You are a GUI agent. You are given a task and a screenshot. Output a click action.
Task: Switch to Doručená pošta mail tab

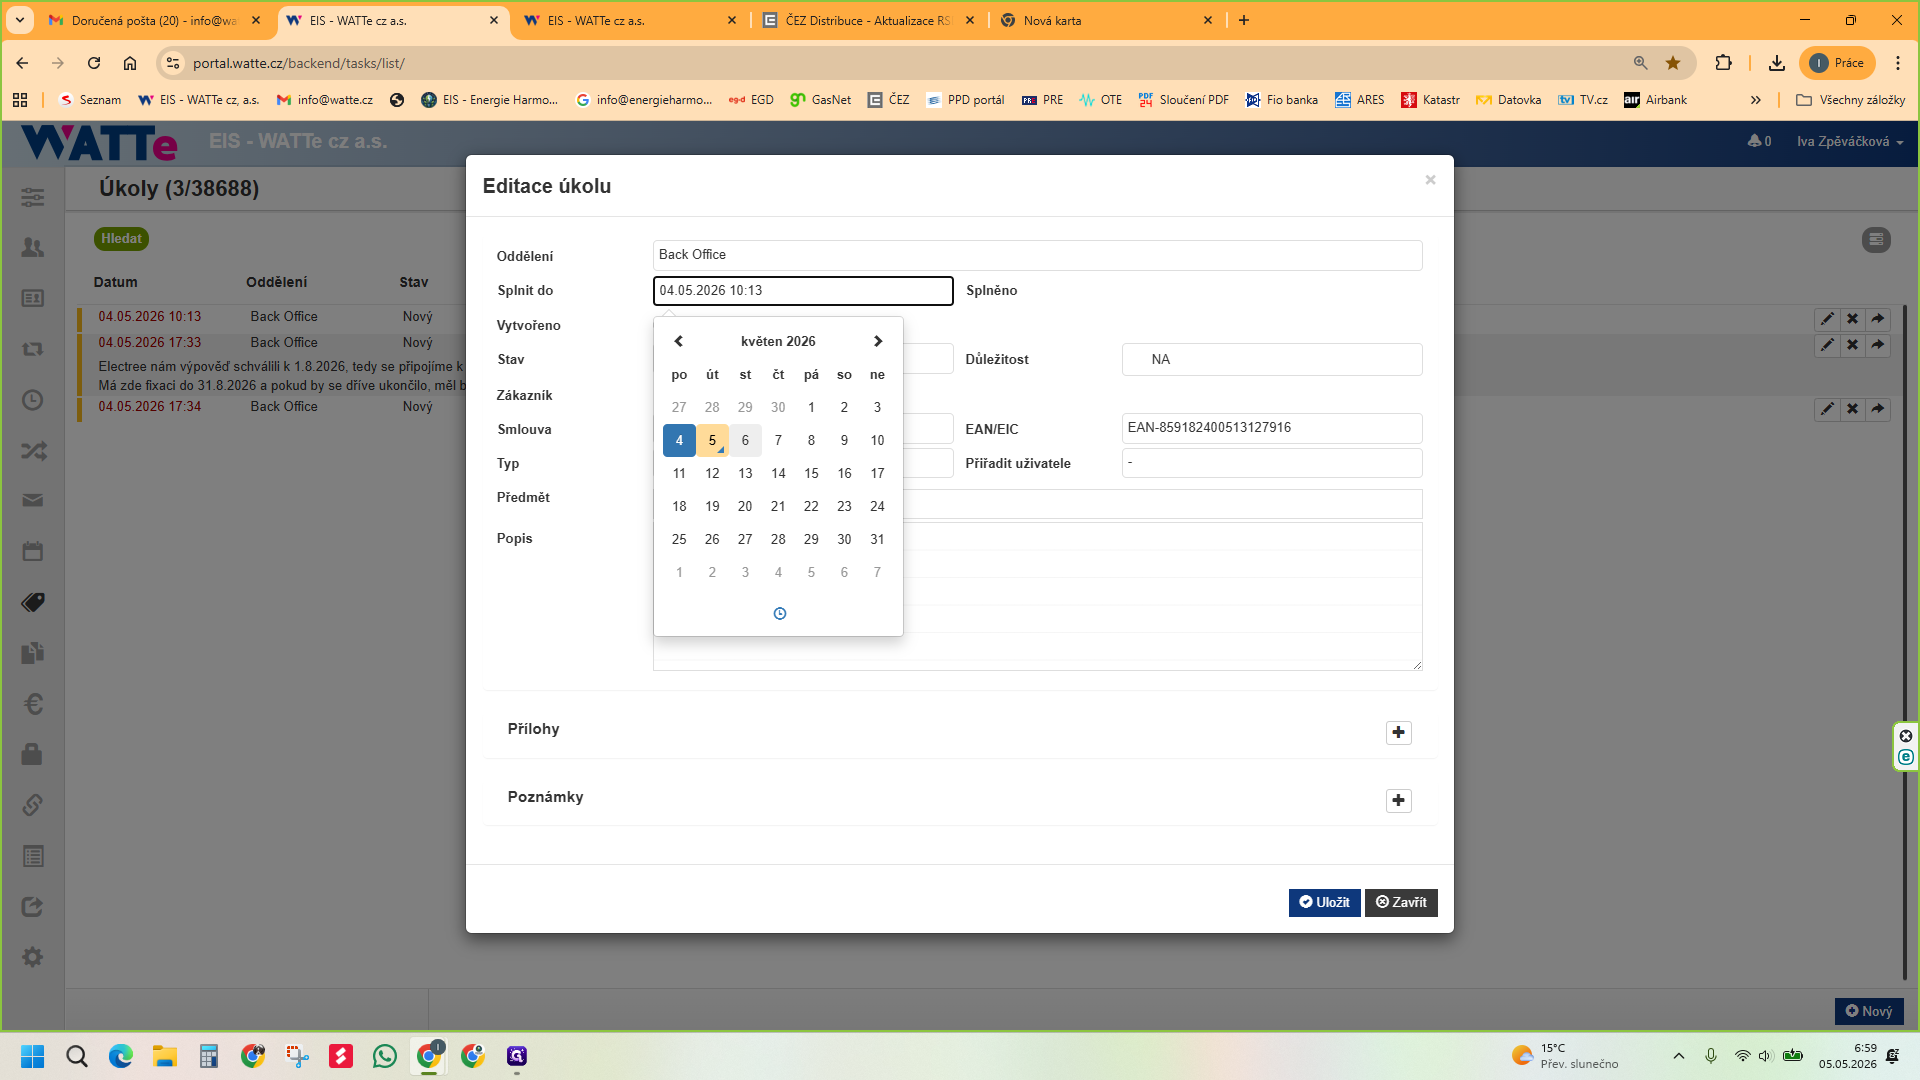[153, 20]
